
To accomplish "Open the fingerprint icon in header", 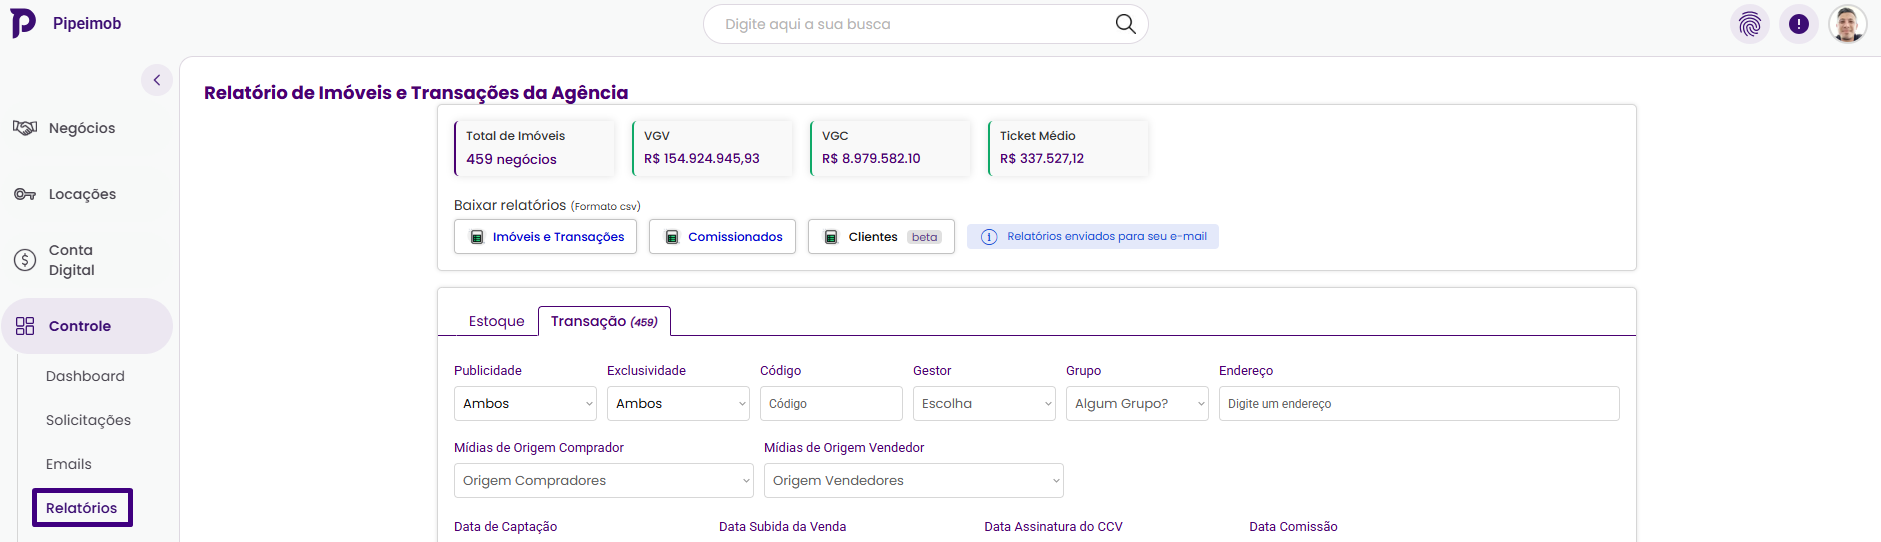I will (x=1749, y=24).
